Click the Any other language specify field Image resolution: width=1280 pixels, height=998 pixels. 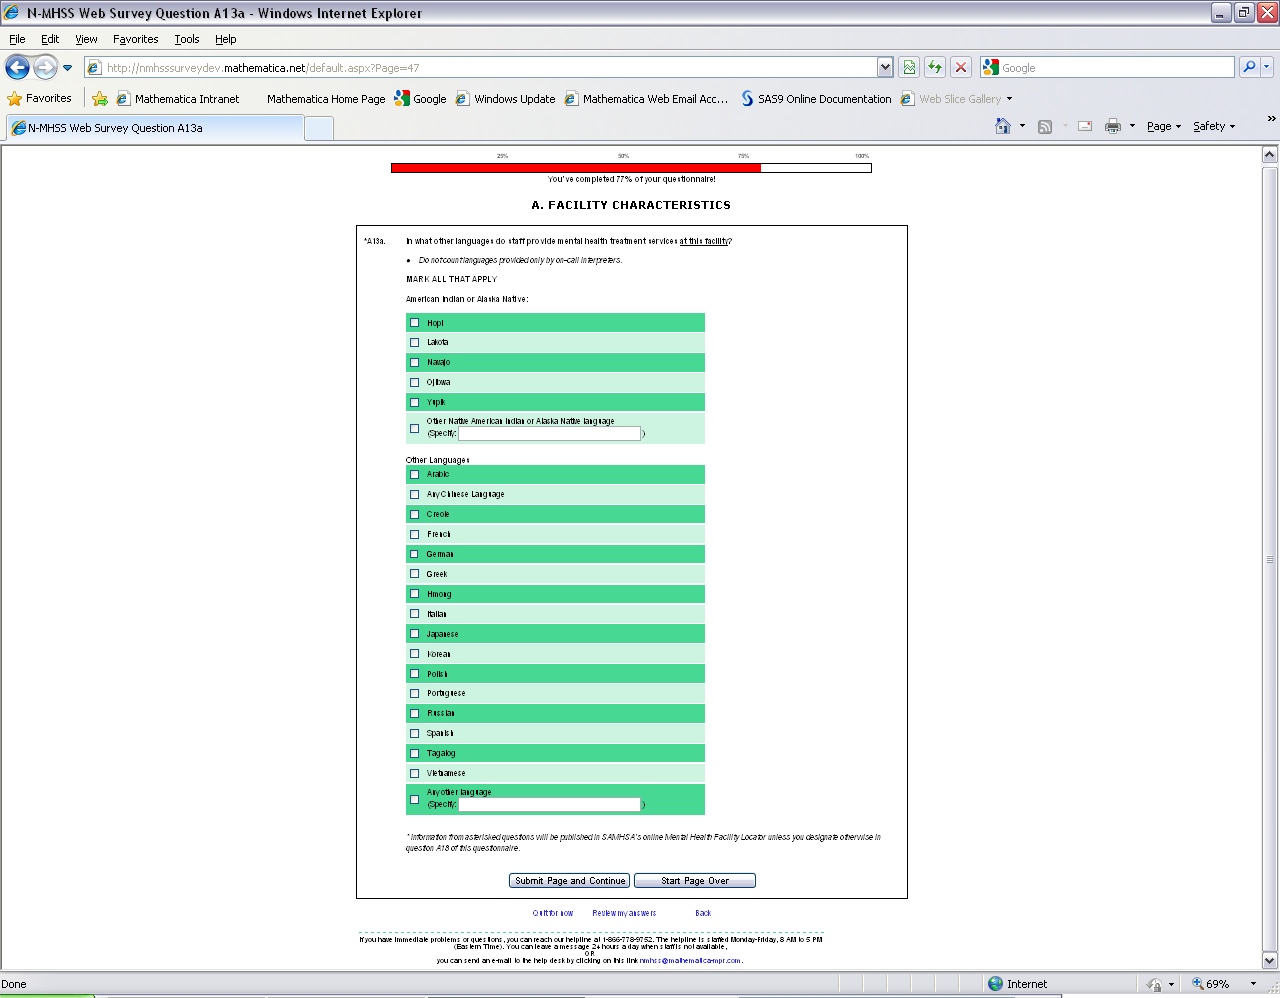[549, 804]
